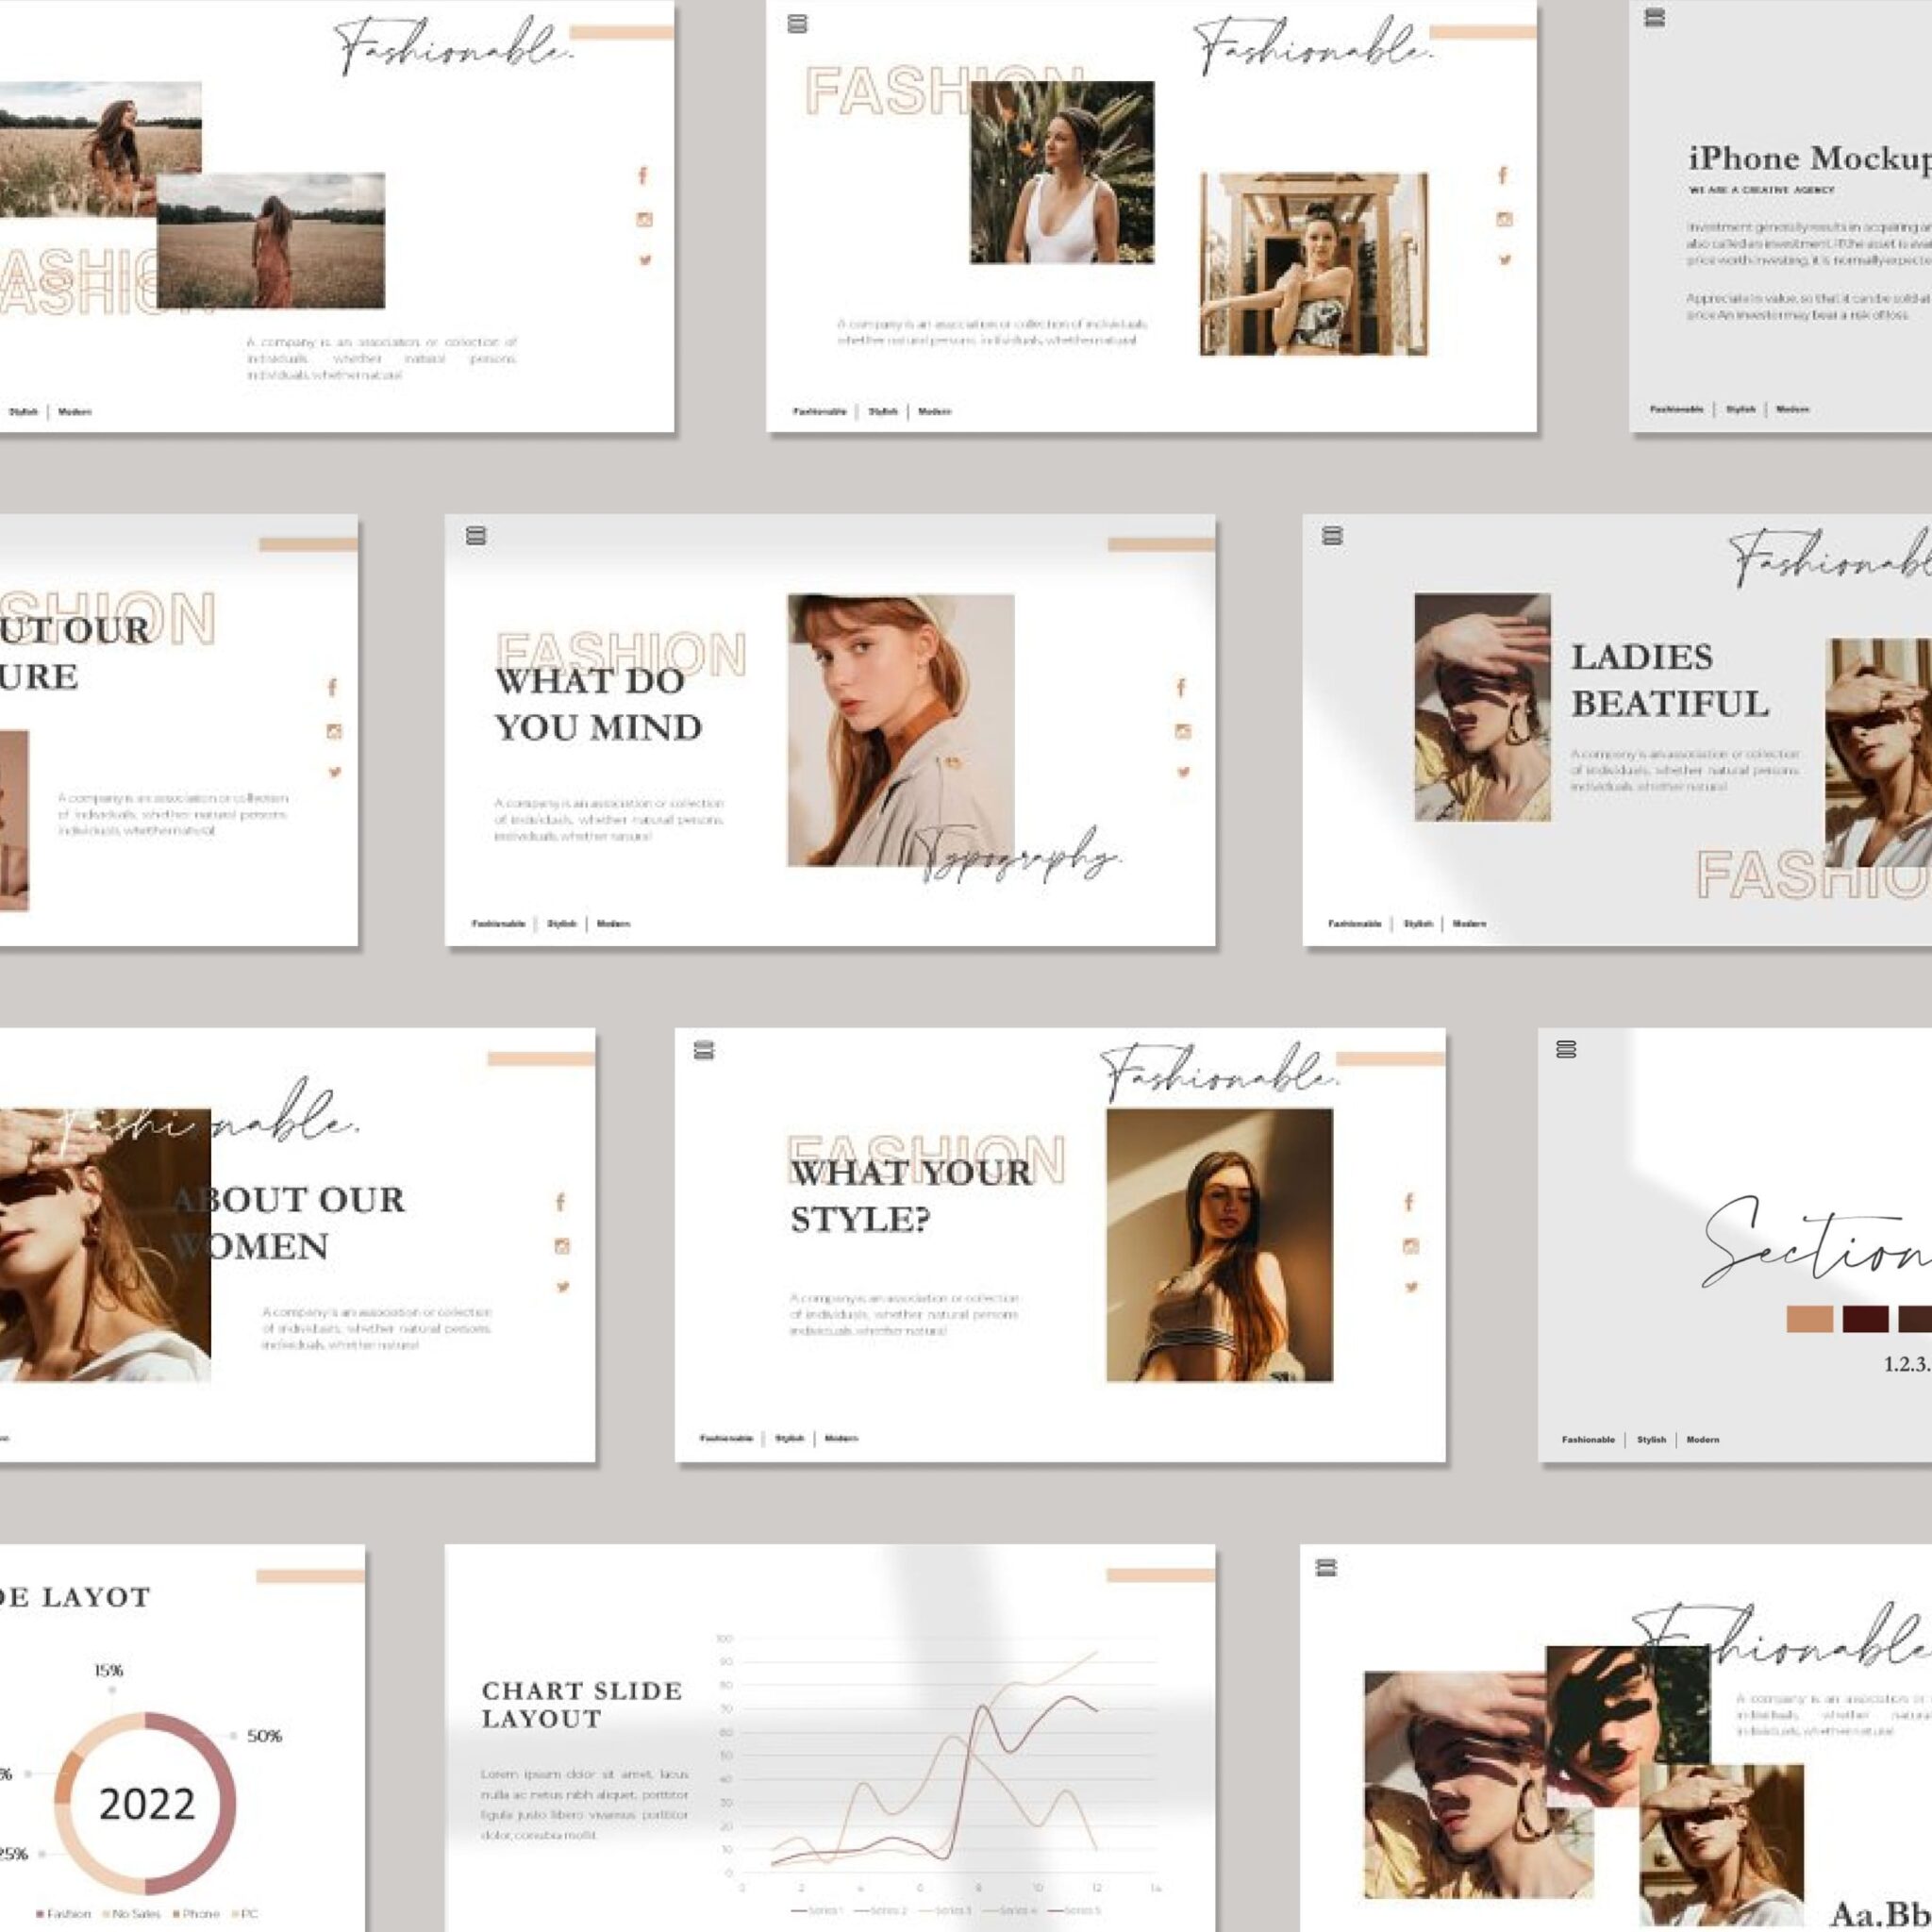Click the Twitter icon on the What Your Style slide
Image resolution: width=1932 pixels, height=1932 pixels.
1412,1287
